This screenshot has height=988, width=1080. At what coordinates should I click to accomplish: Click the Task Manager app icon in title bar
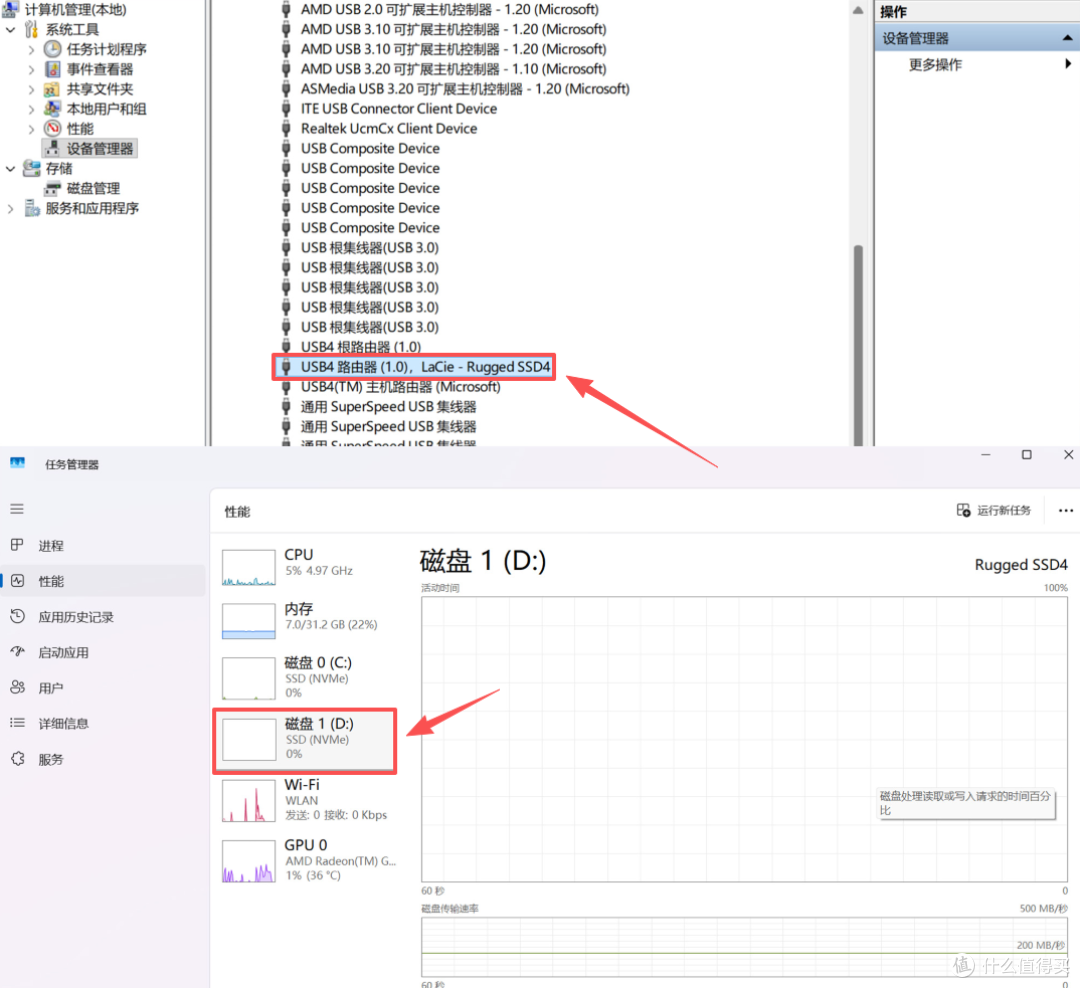point(17,464)
